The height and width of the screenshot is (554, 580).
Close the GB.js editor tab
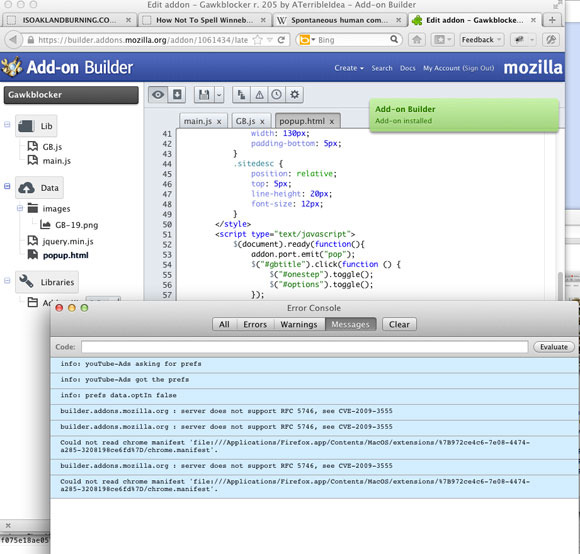(262, 121)
